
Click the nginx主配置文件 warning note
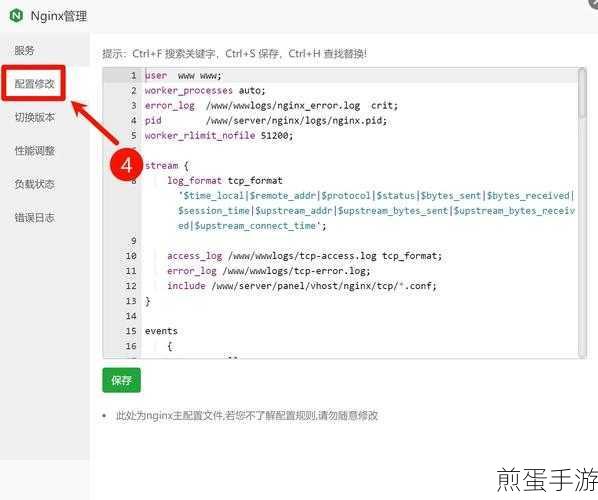point(246,415)
